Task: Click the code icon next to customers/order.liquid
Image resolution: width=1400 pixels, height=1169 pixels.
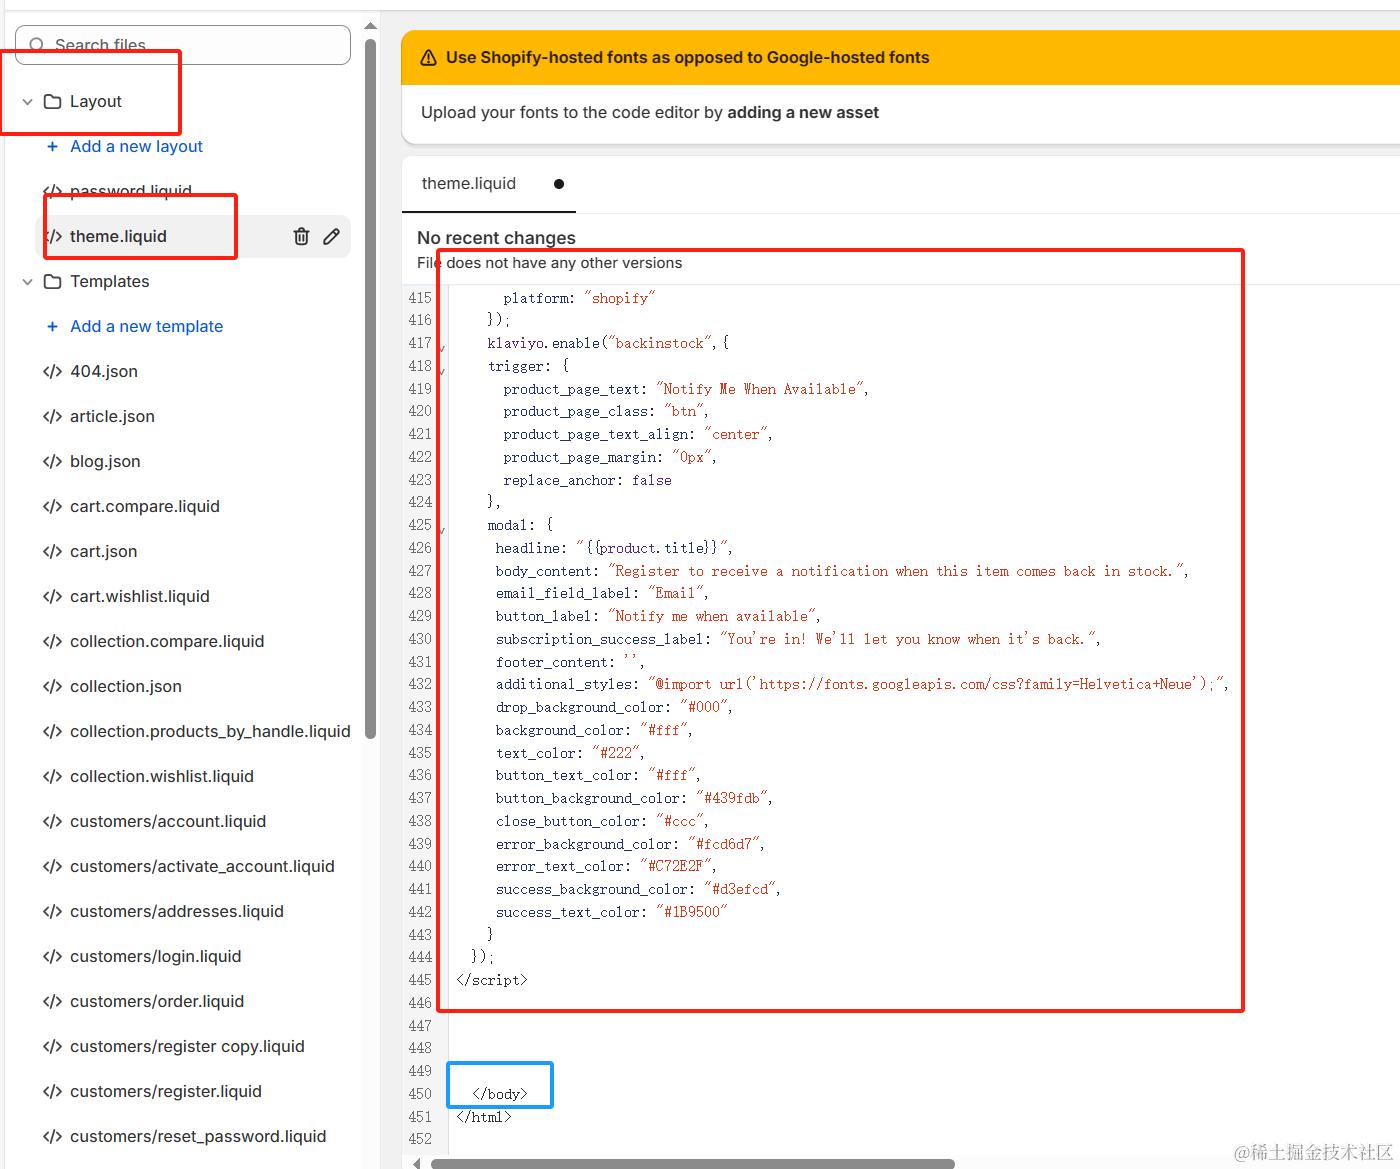Action: [52, 1001]
